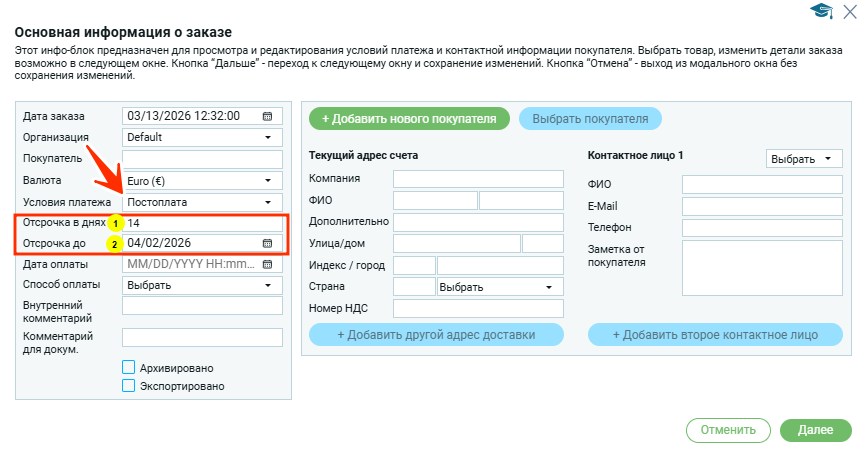Click Добавить нового покупателя button
This screenshot has width=868, height=455.
409,119
